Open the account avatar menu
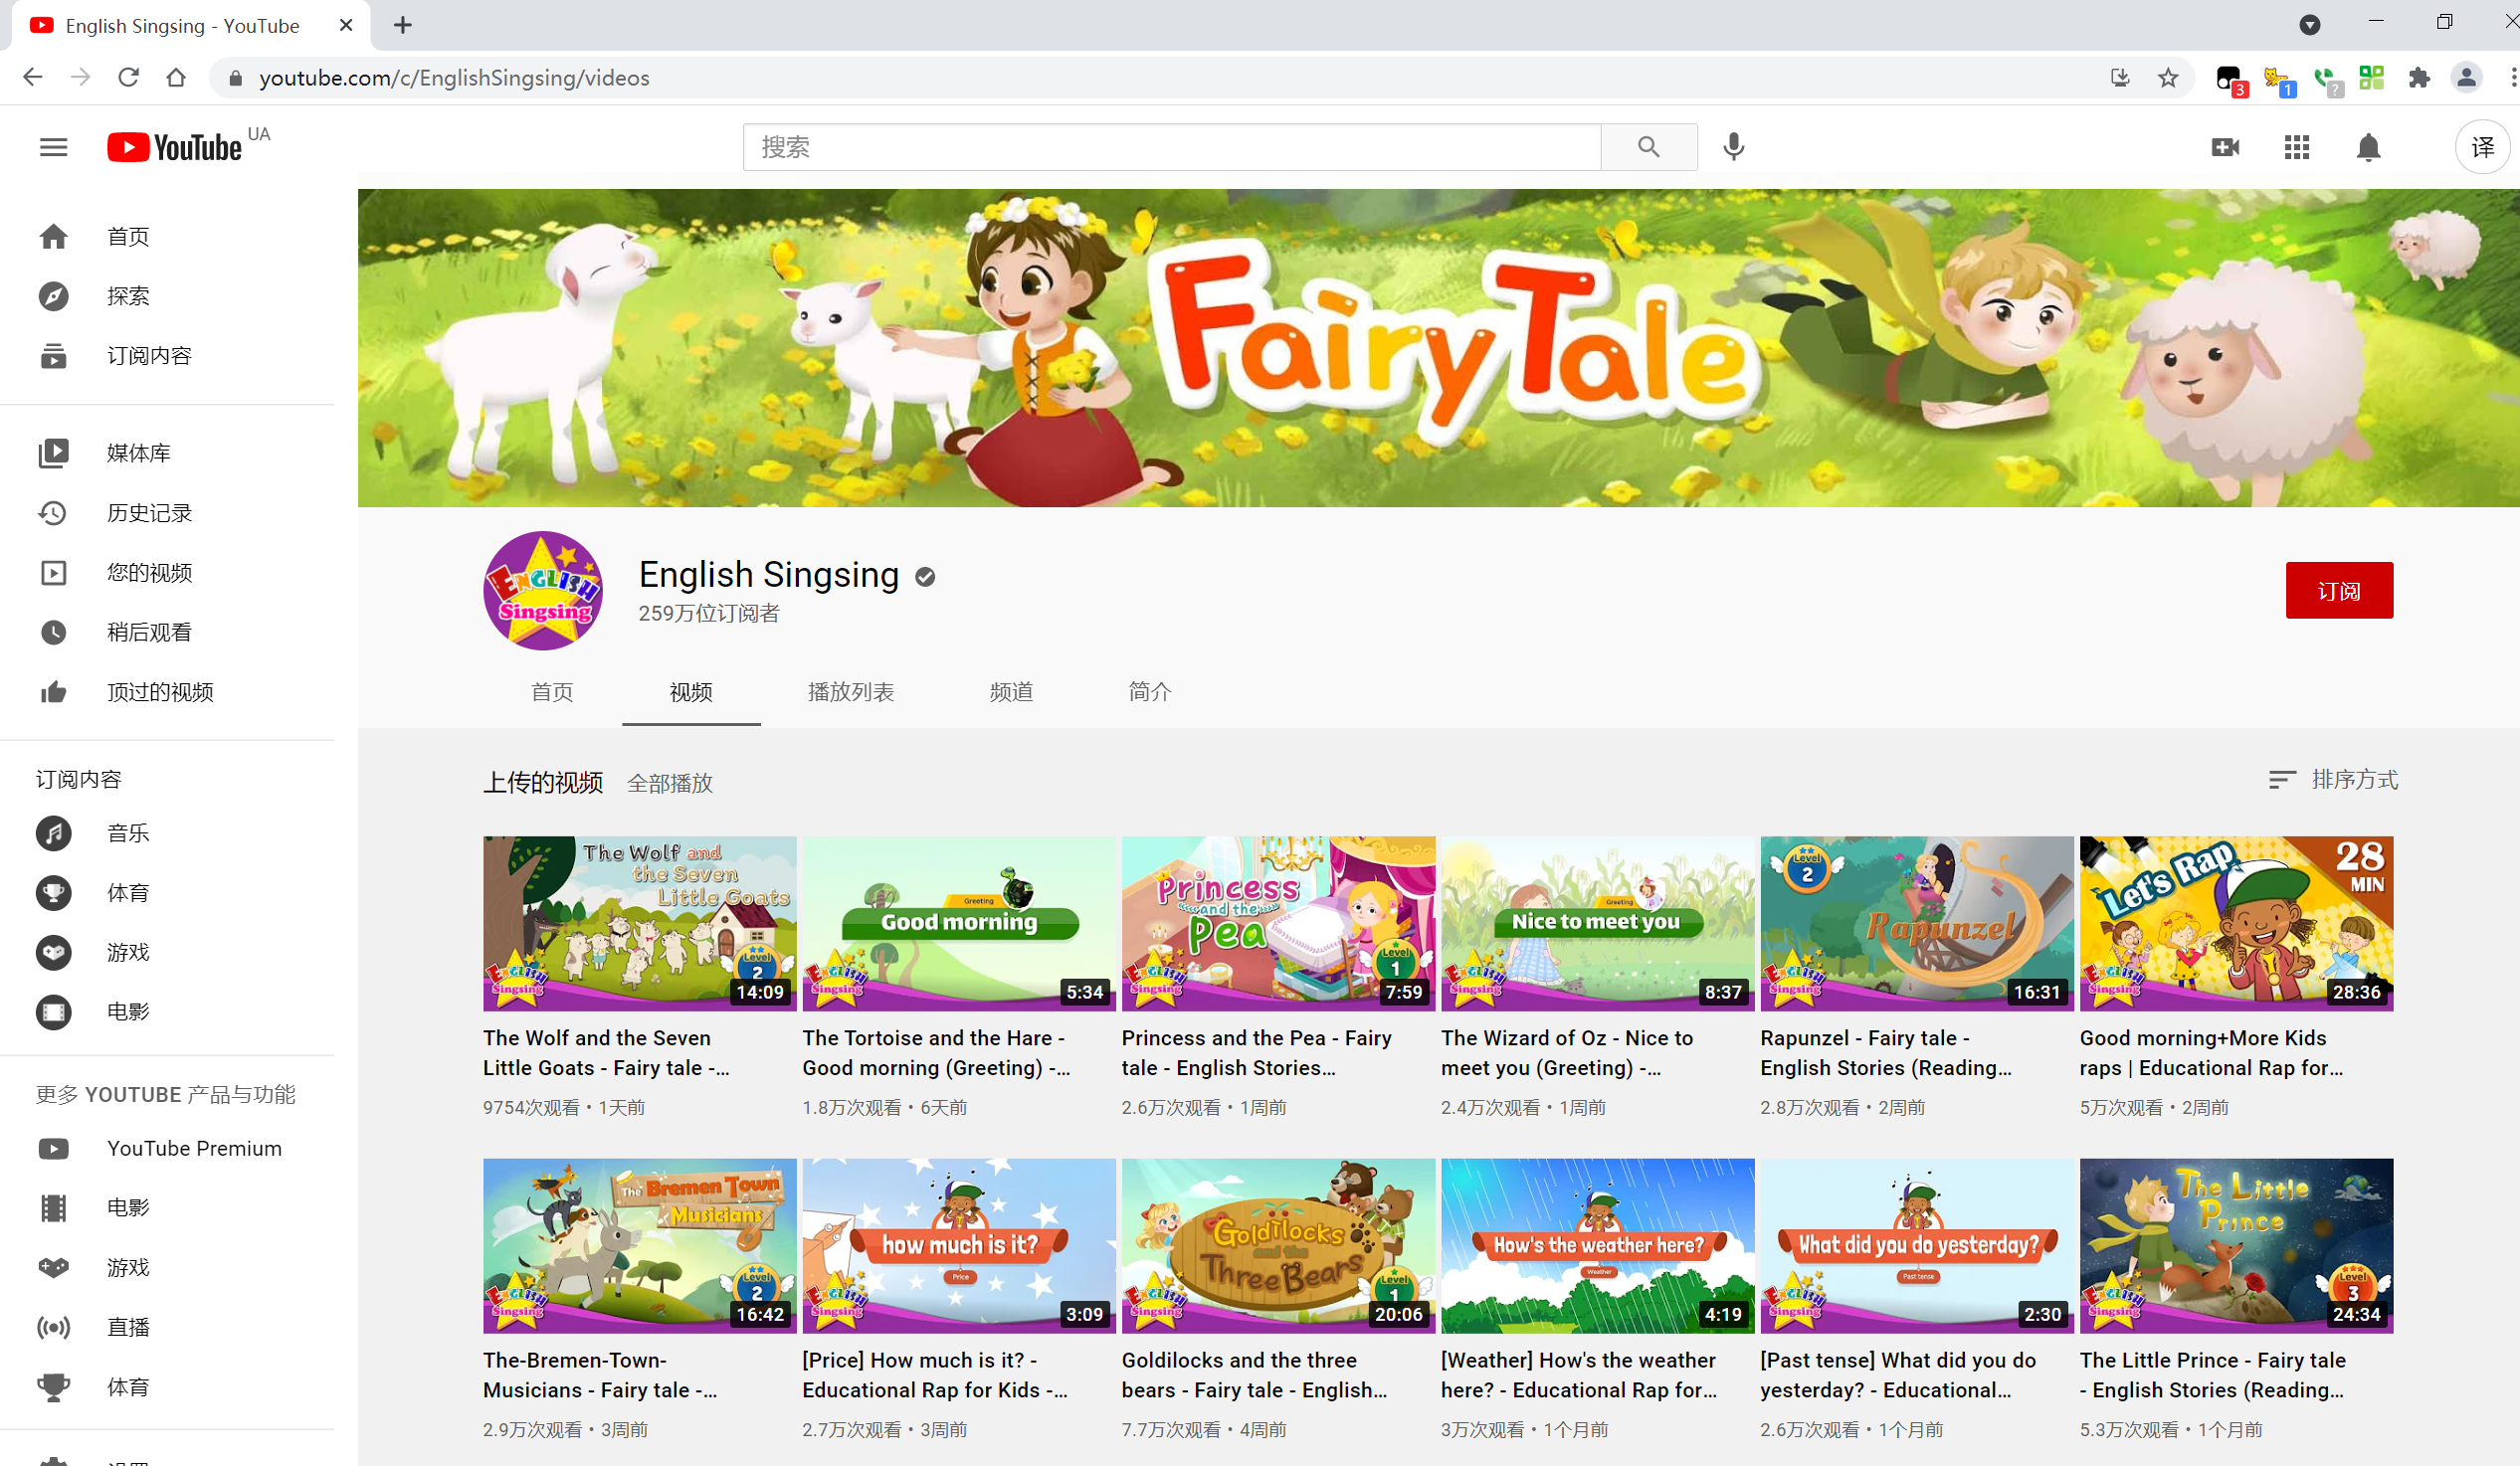Viewport: 2520px width, 1466px height. pyautogui.click(x=2482, y=147)
